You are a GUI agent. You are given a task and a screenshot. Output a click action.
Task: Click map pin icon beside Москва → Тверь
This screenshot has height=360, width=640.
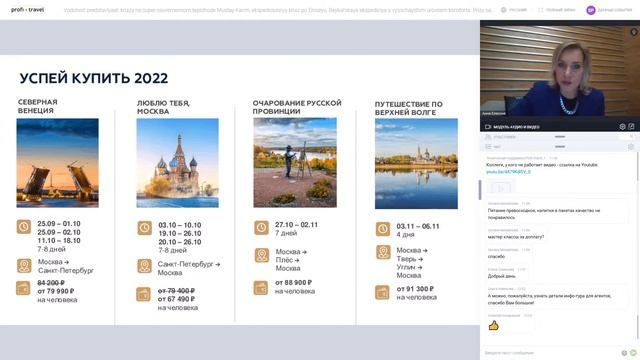383,252
